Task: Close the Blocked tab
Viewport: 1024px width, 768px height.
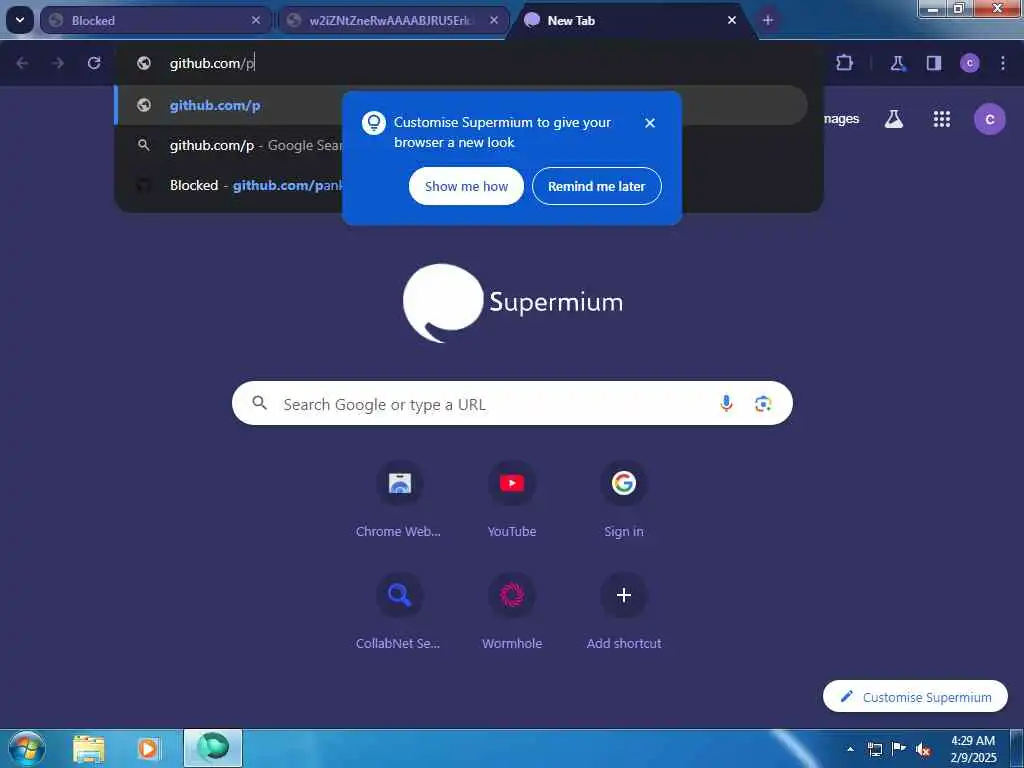Action: (x=256, y=20)
